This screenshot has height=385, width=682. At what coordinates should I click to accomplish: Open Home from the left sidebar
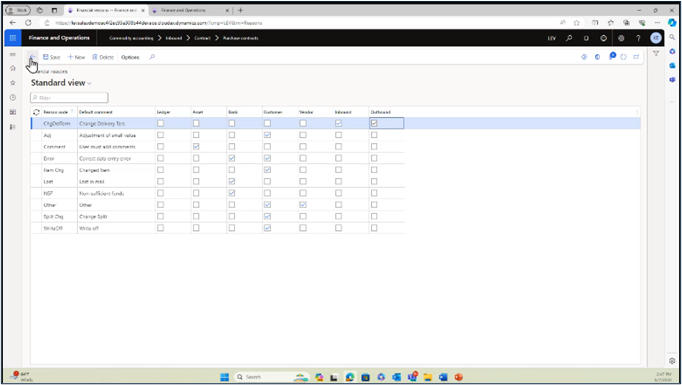[x=13, y=68]
